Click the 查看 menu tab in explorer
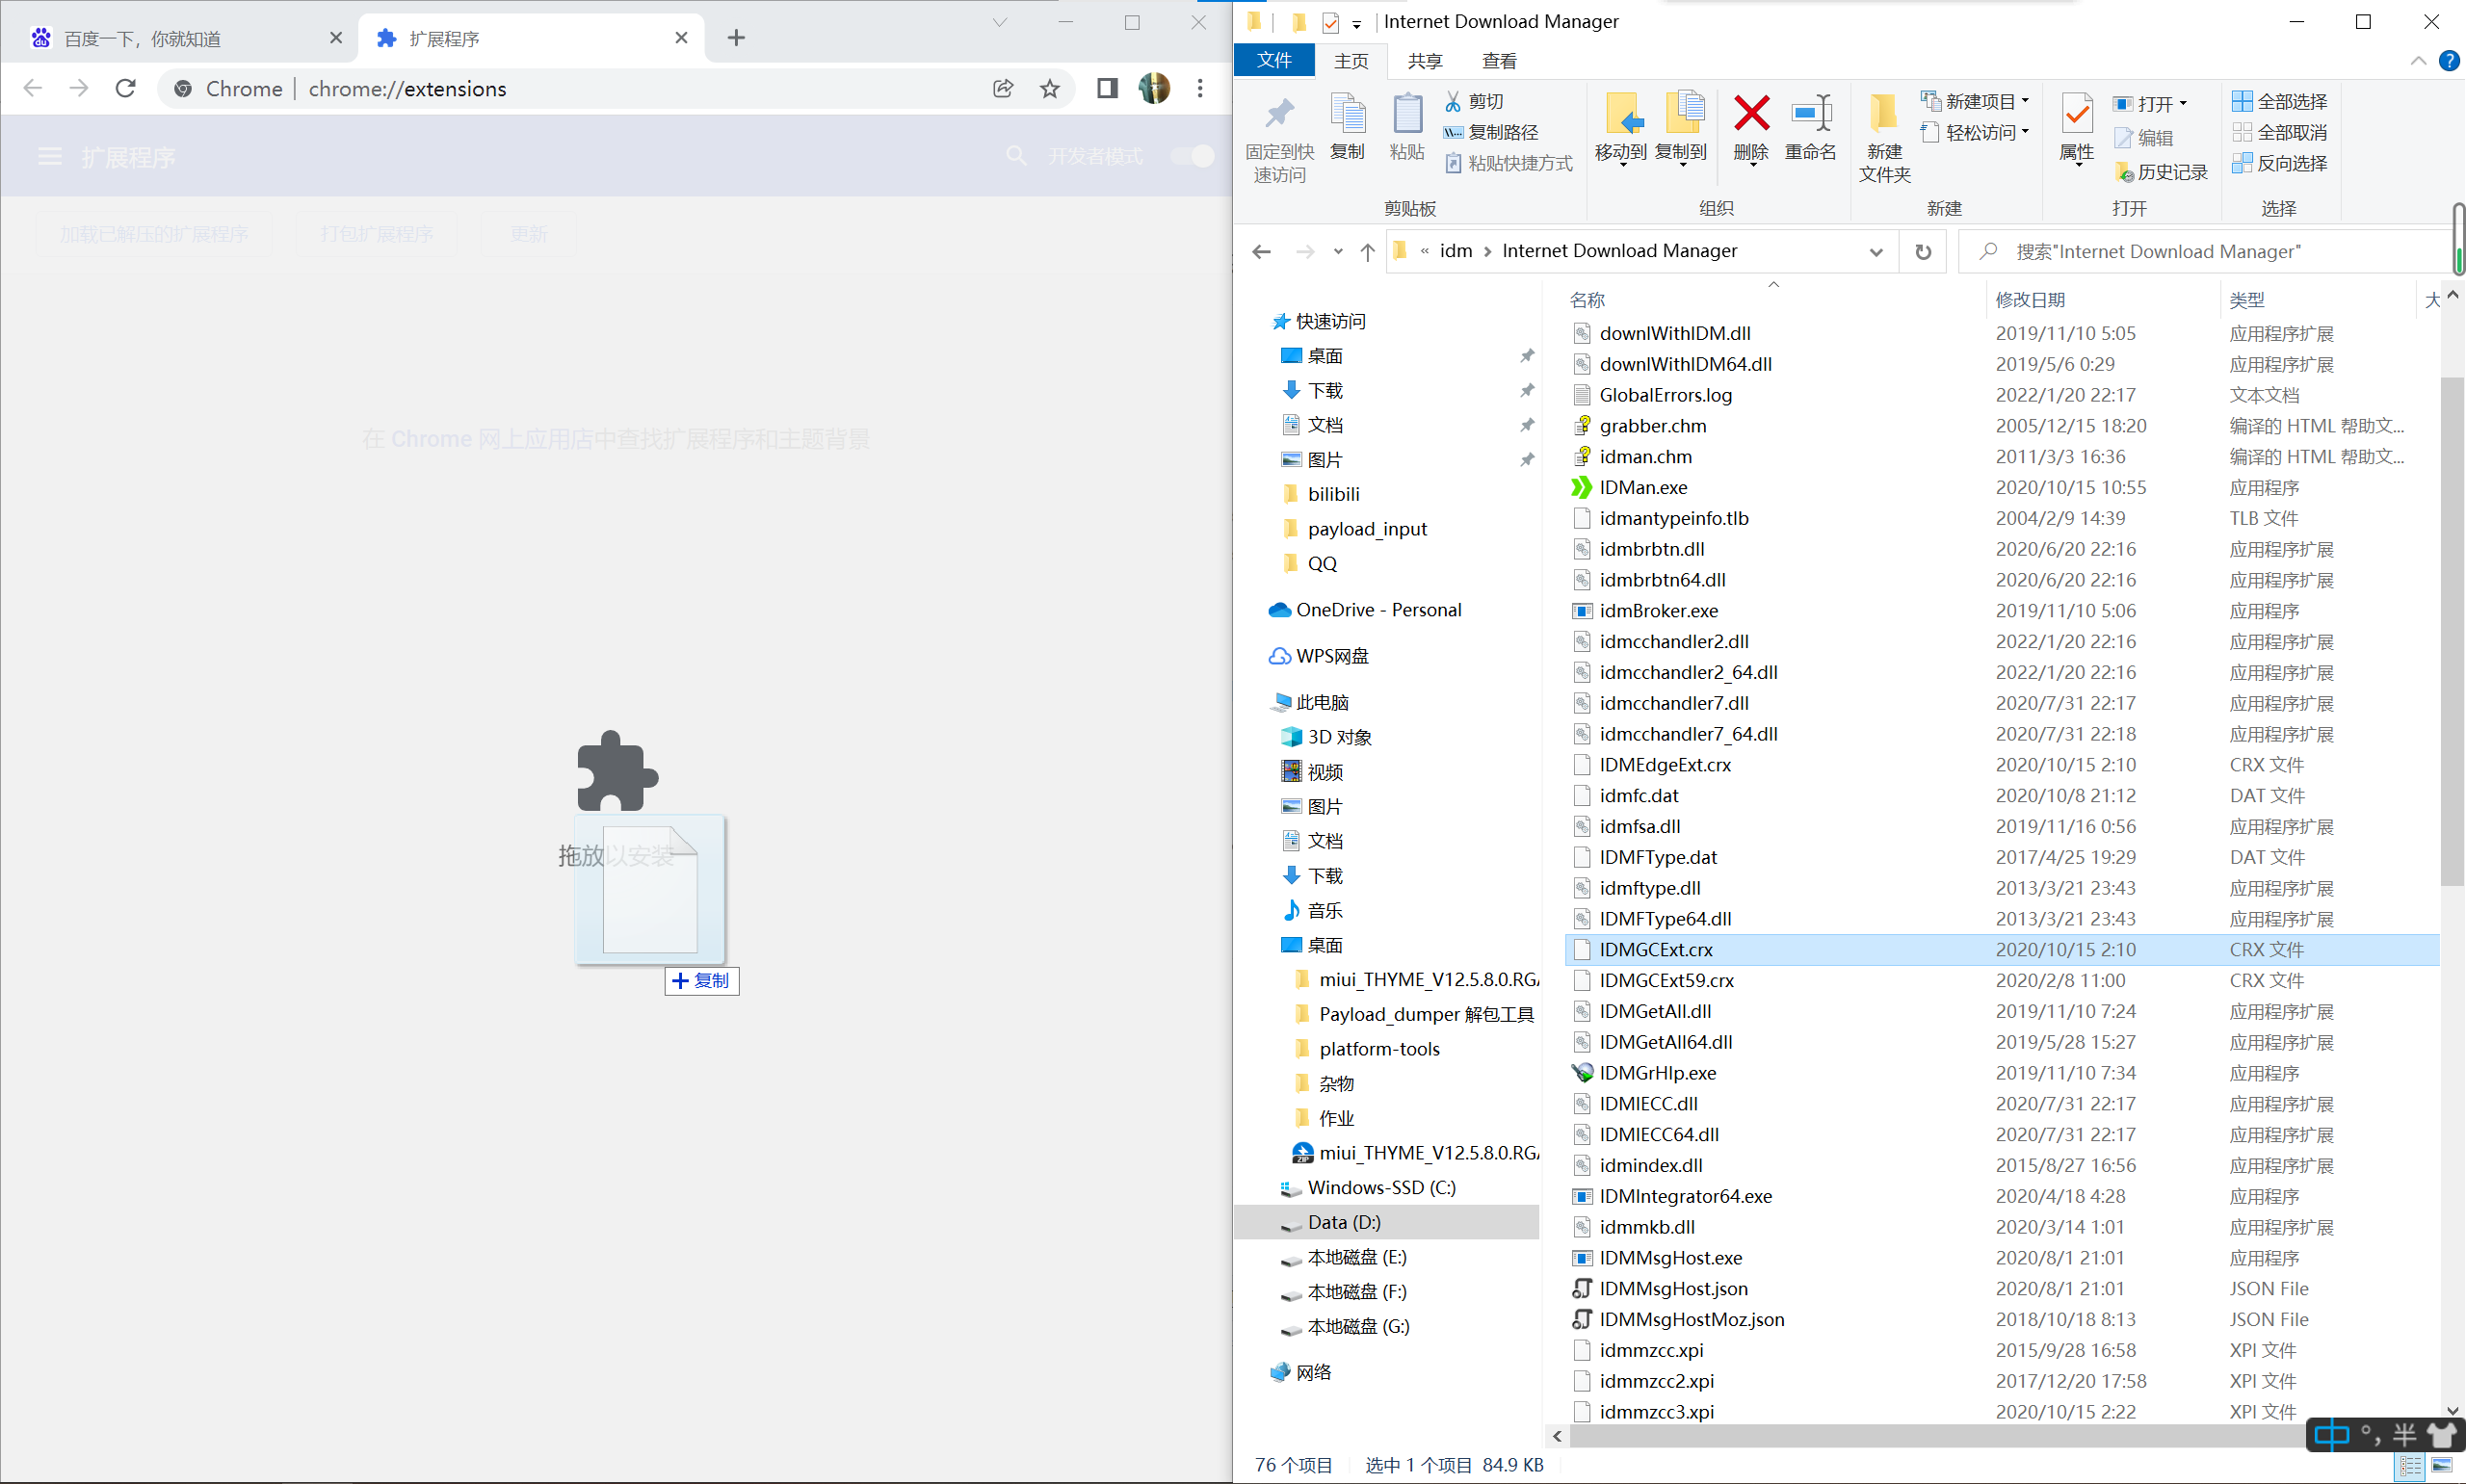 coord(1503,60)
